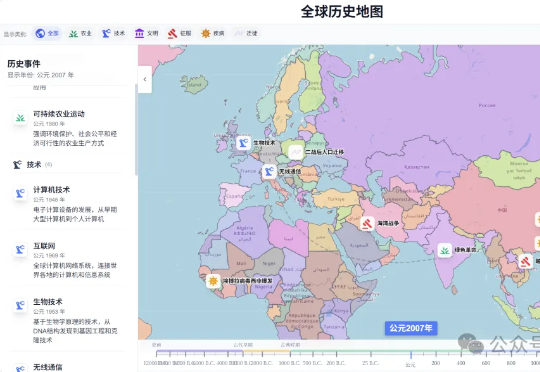Click the 生物技术 marker on the map
Image resolution: width=540 pixels, height=372 pixels.
(x=243, y=143)
